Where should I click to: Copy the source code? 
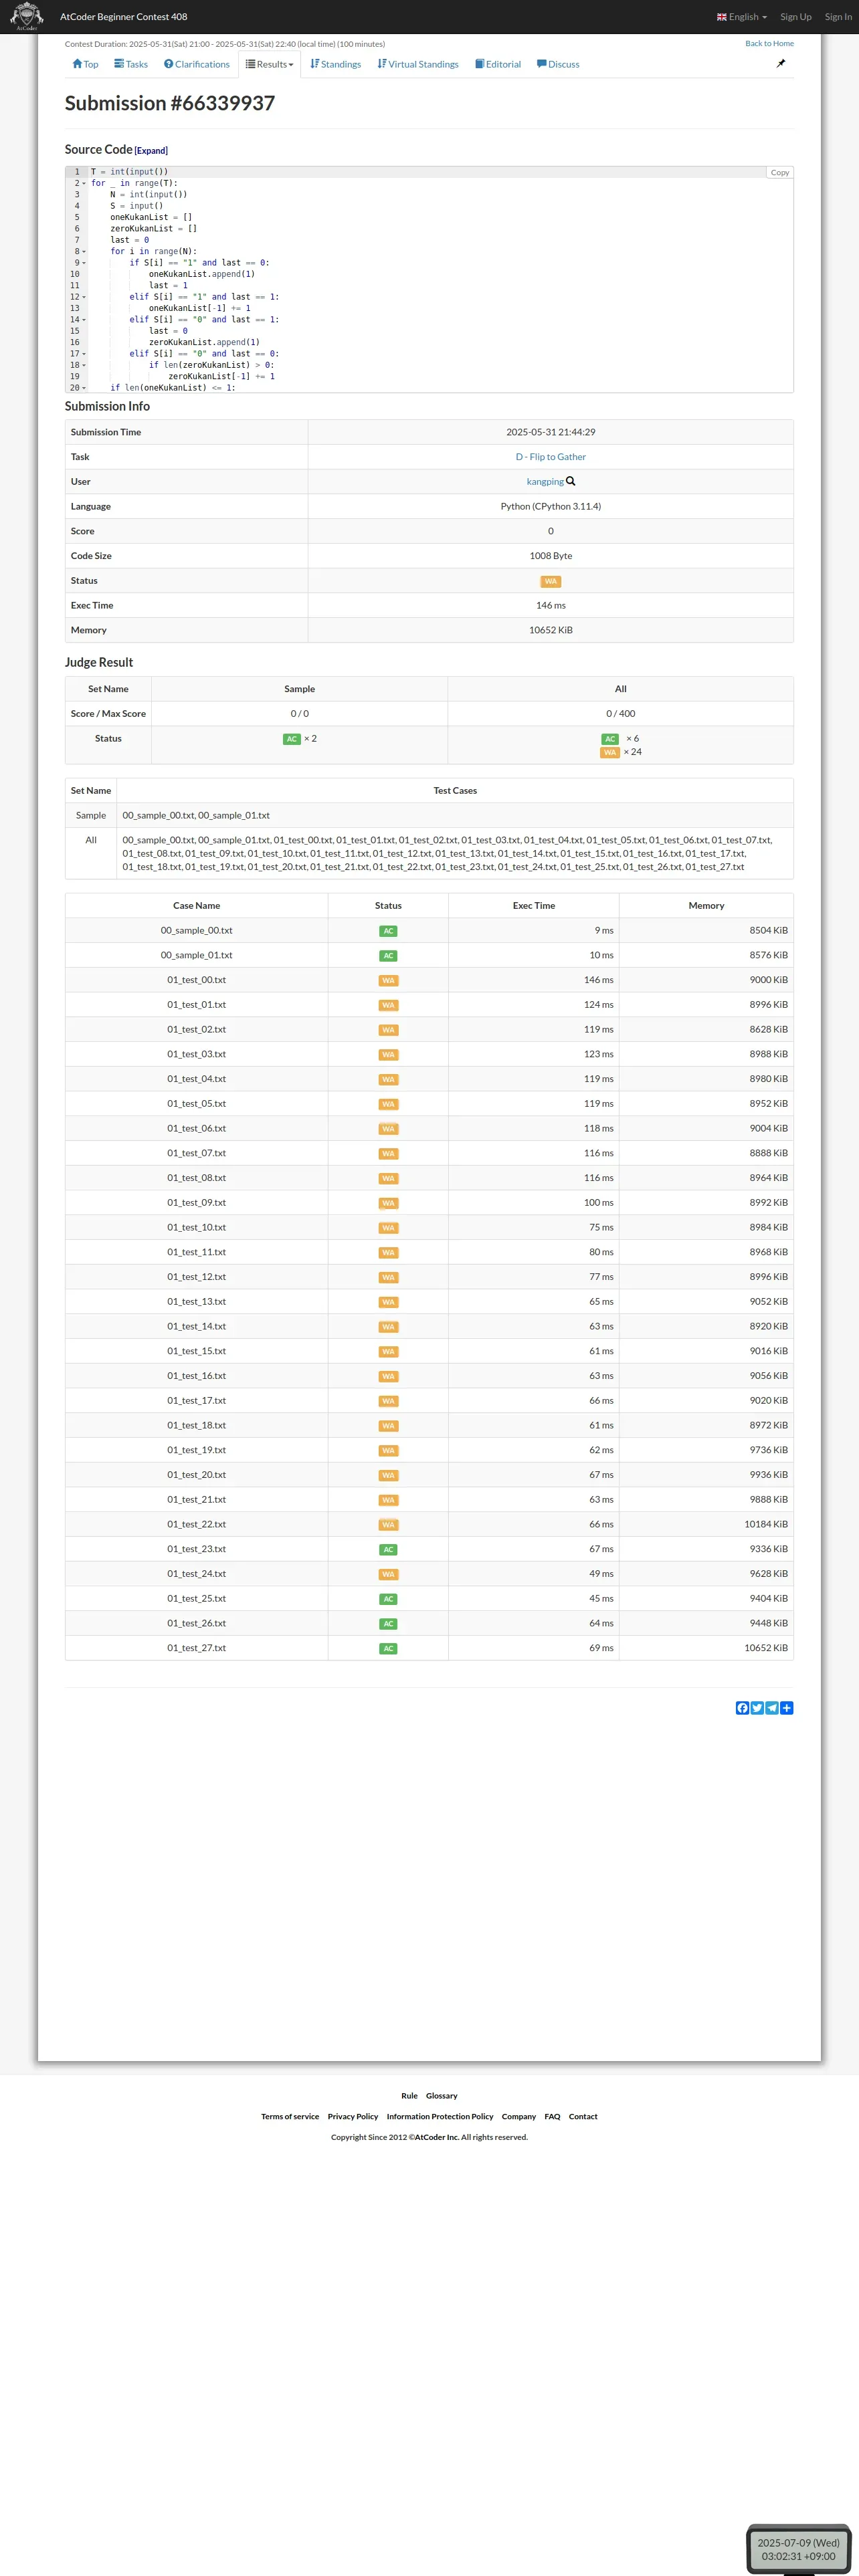coord(780,173)
